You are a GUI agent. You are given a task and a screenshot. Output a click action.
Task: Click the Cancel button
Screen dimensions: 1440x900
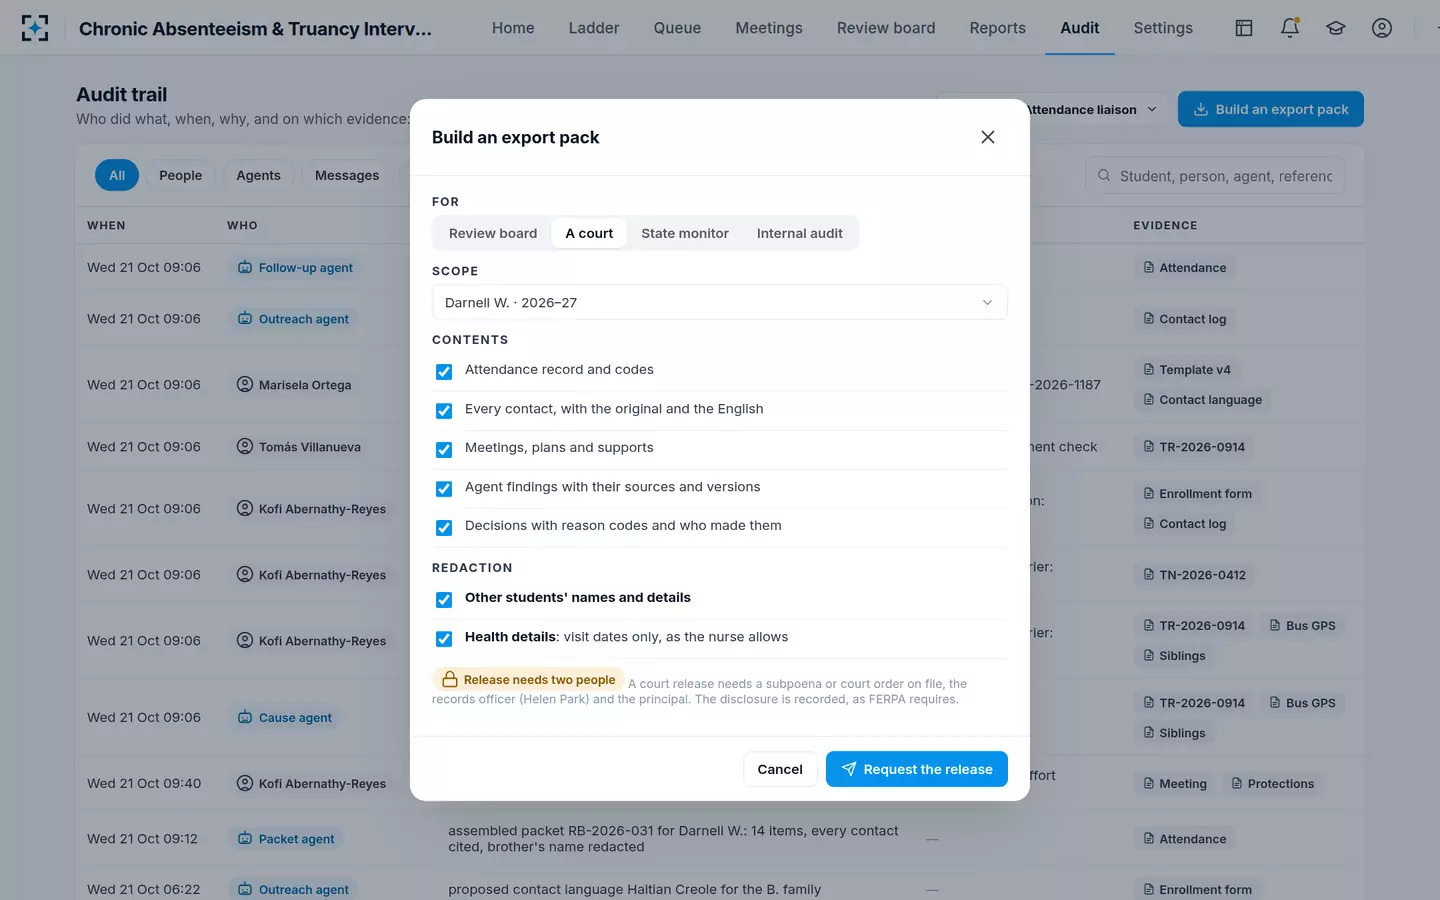(x=780, y=769)
